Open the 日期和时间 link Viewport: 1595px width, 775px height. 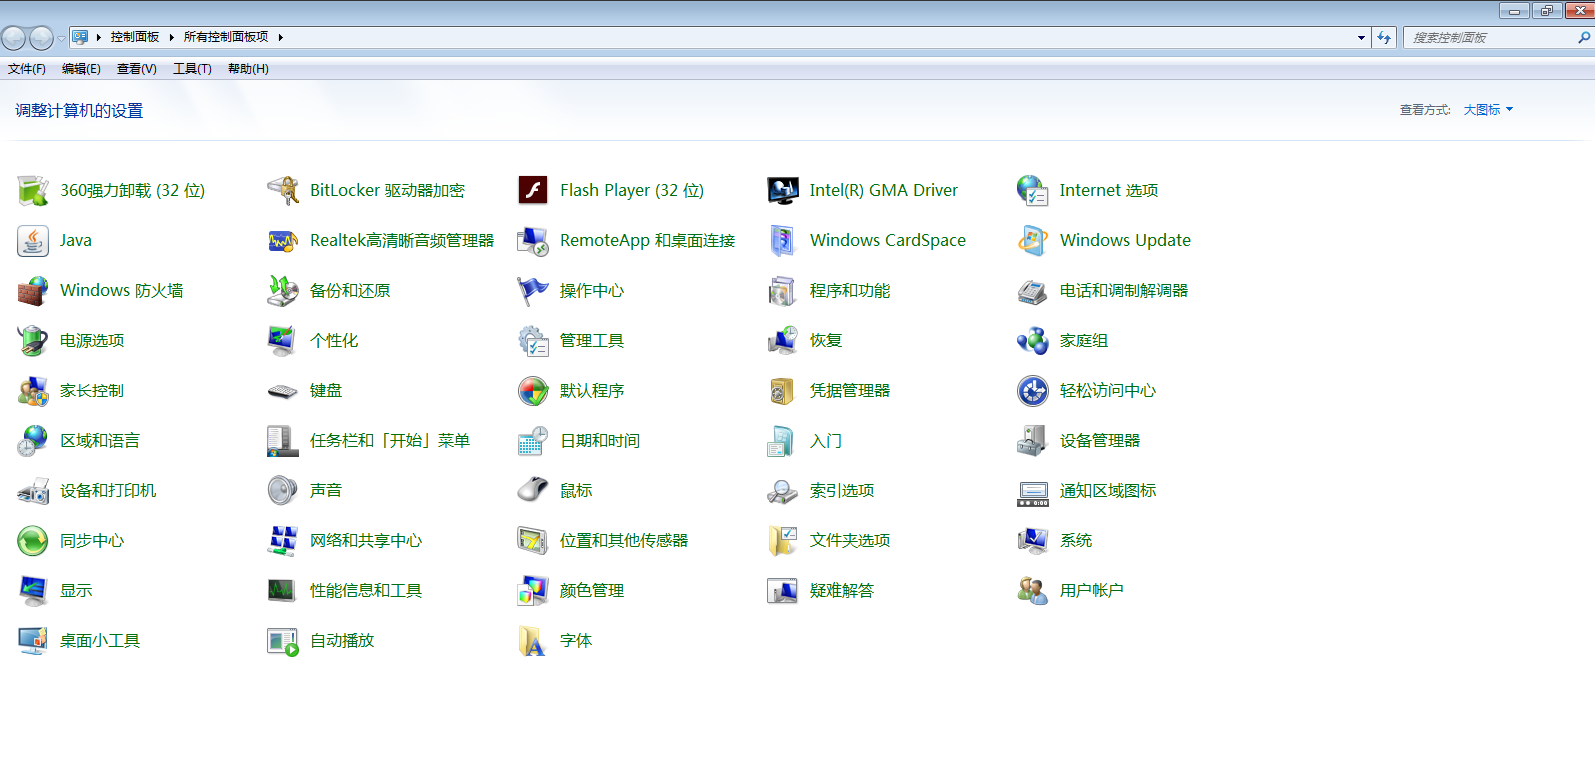tap(600, 440)
